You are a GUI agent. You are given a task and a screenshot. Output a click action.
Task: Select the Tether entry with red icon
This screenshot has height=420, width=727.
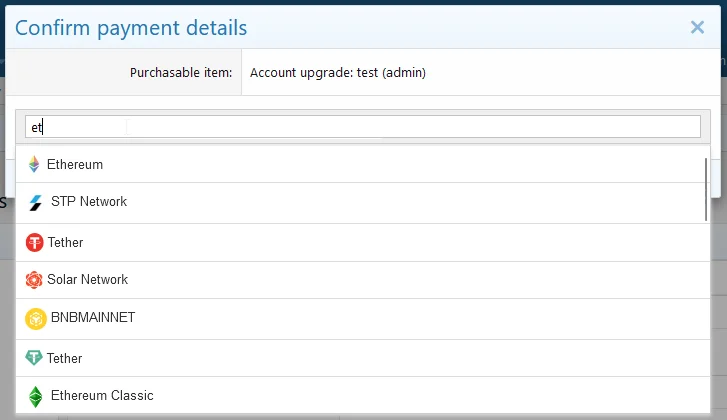65,242
